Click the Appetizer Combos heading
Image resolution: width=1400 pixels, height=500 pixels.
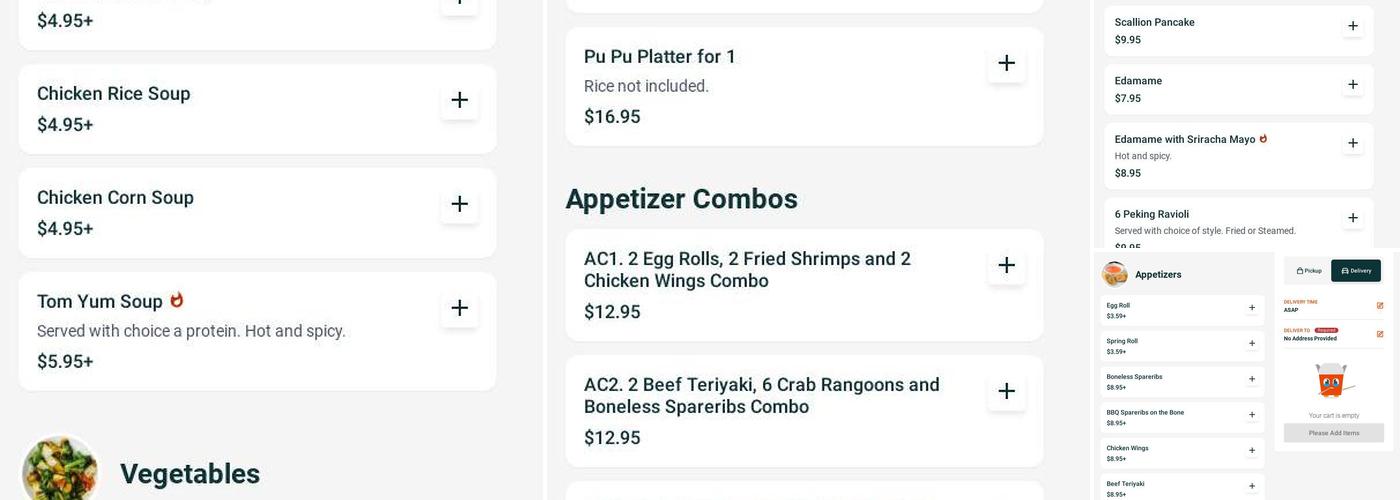click(681, 199)
